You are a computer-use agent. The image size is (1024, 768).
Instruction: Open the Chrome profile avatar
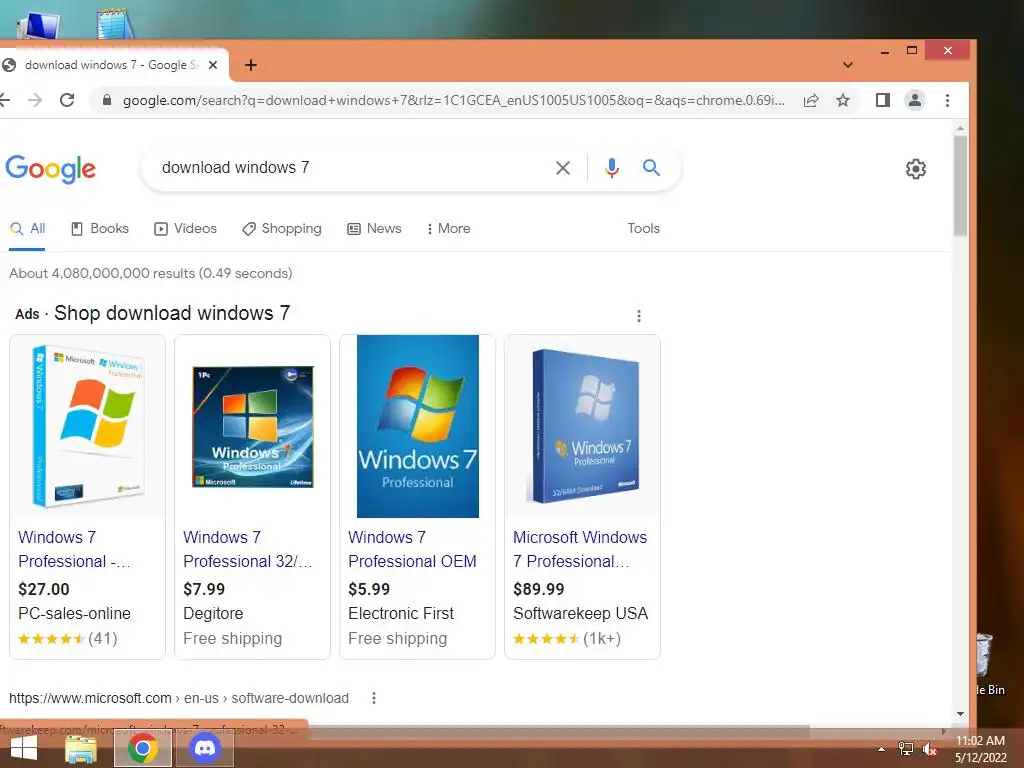tap(915, 100)
